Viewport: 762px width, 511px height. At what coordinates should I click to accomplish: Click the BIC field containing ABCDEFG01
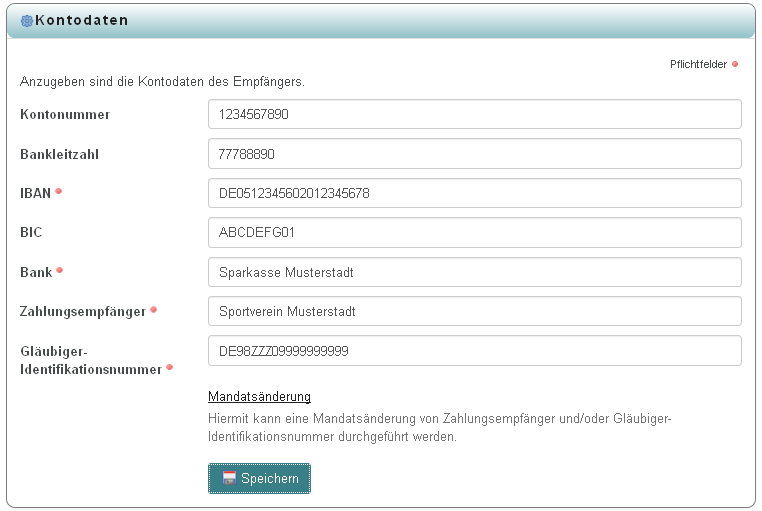[474, 232]
